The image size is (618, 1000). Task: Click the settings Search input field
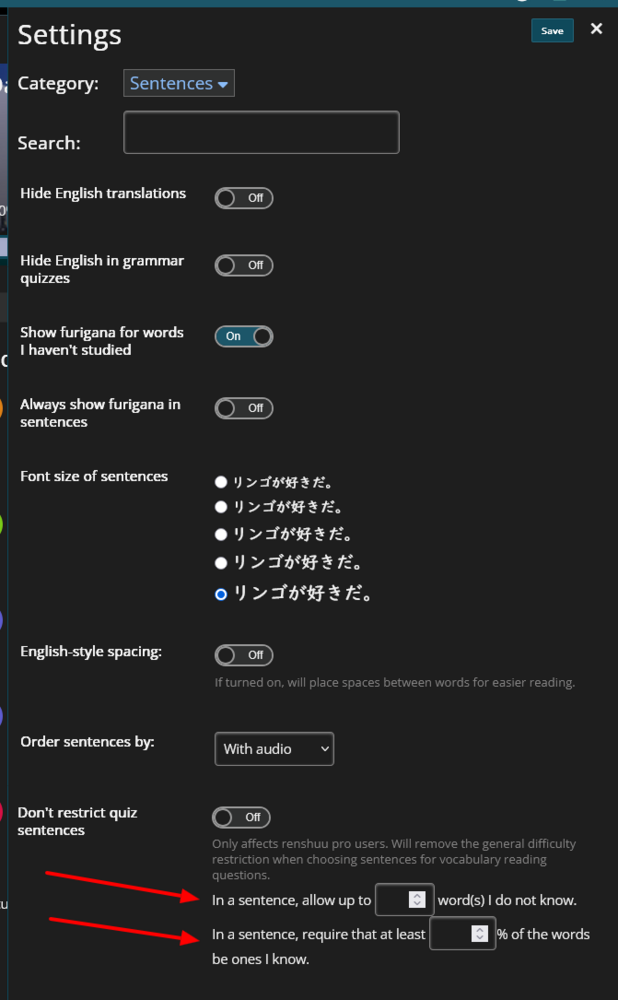[261, 133]
